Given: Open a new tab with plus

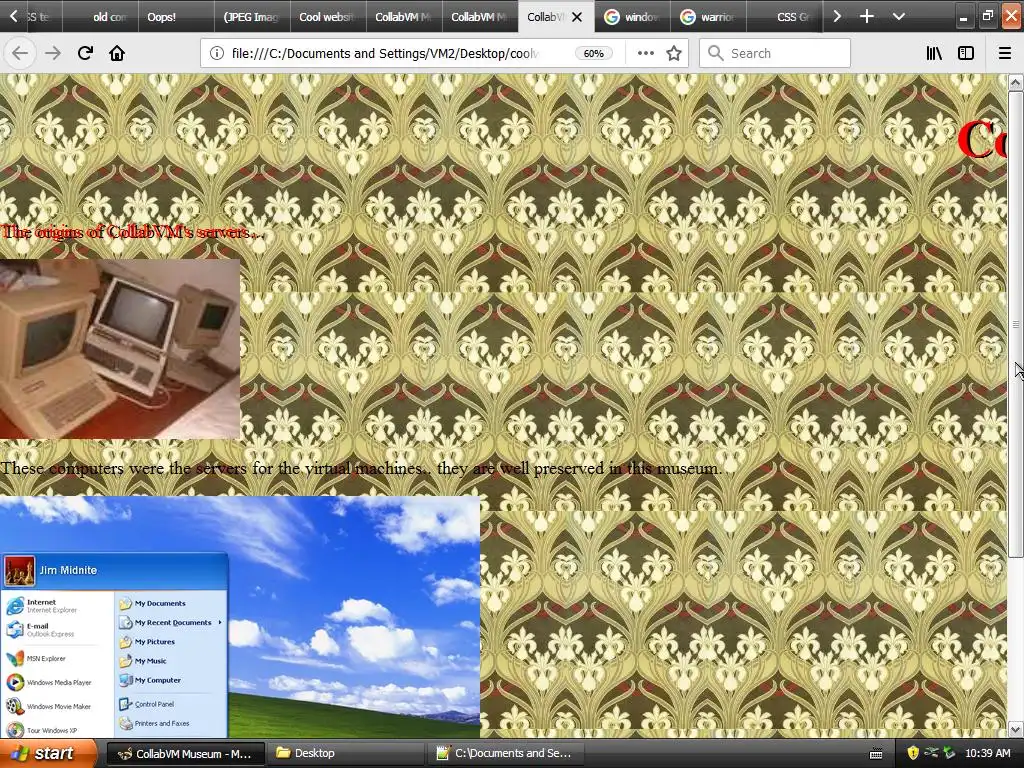Looking at the screenshot, I should (867, 16).
